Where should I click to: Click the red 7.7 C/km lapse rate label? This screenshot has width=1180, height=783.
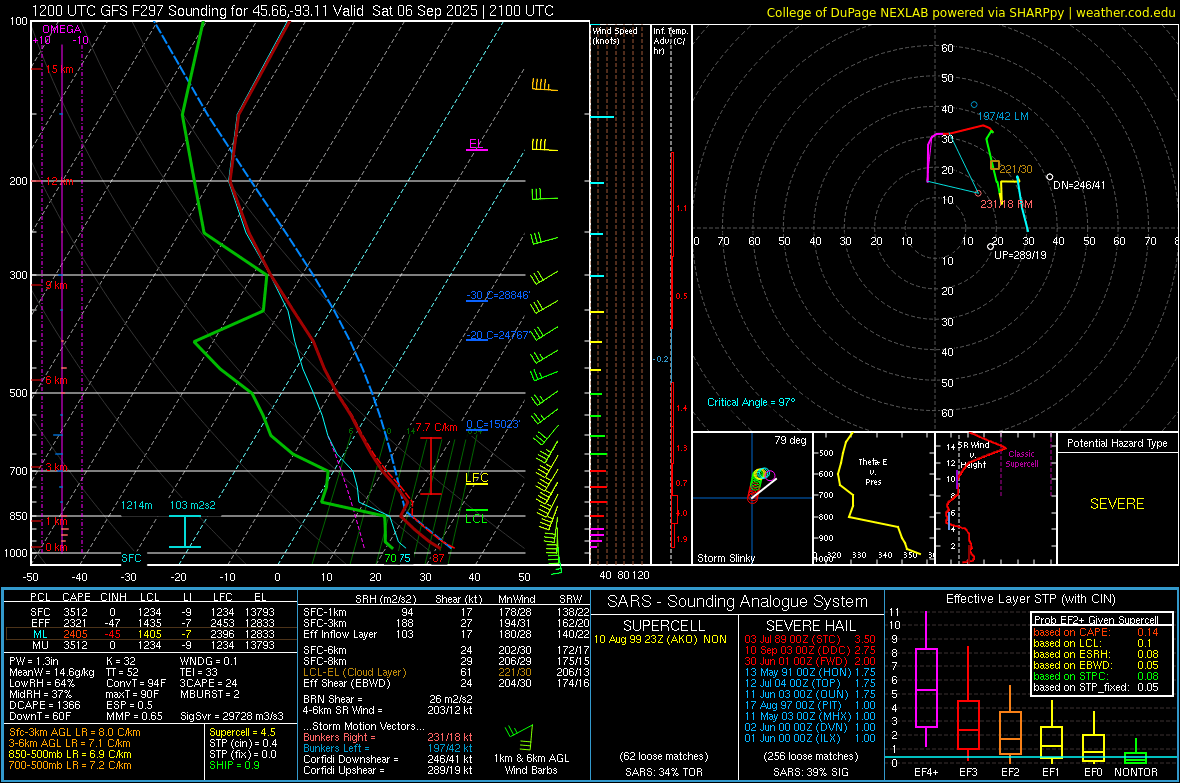pyautogui.click(x=436, y=427)
